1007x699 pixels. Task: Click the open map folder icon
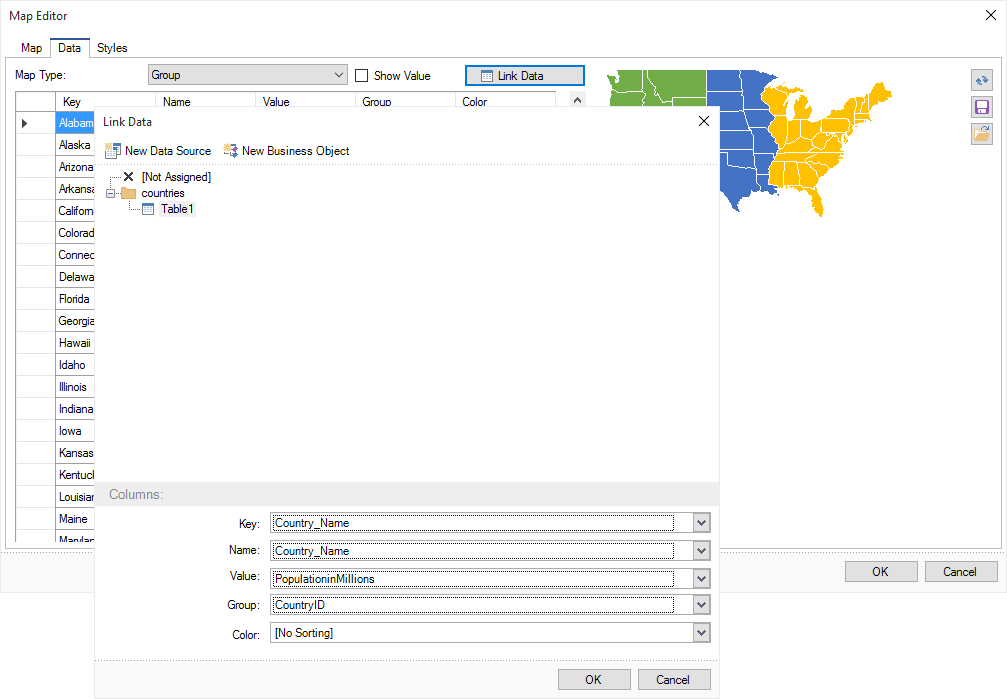981,134
